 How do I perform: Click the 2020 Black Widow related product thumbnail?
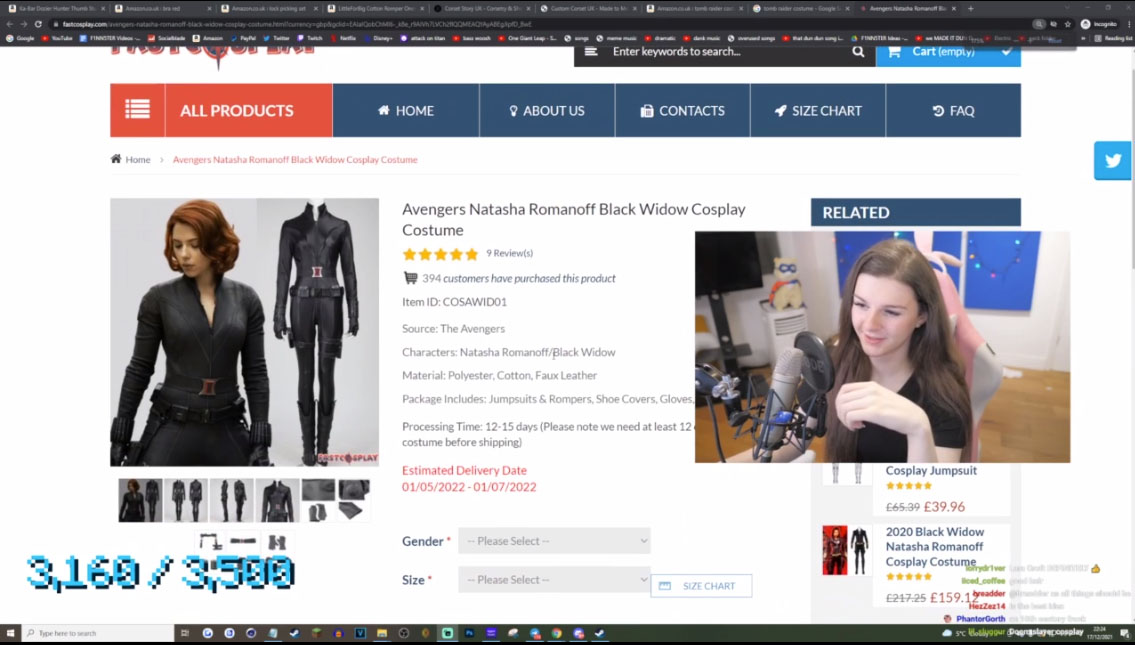[x=846, y=550]
